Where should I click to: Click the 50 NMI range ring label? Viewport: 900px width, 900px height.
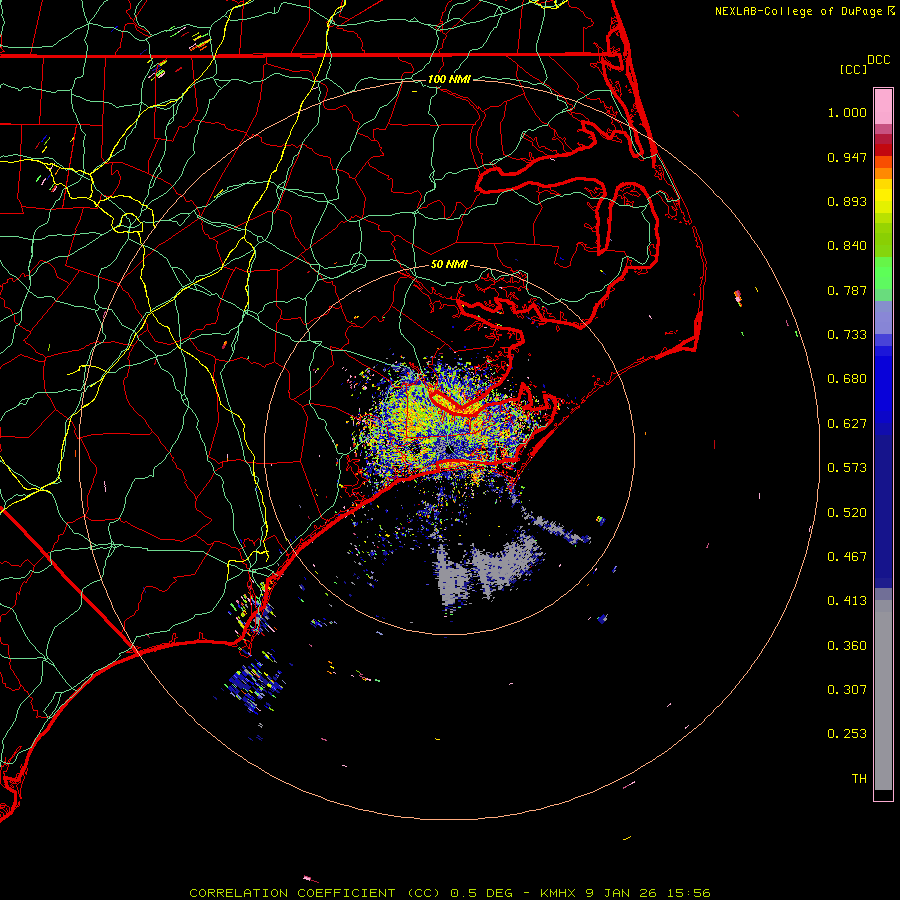point(449,265)
